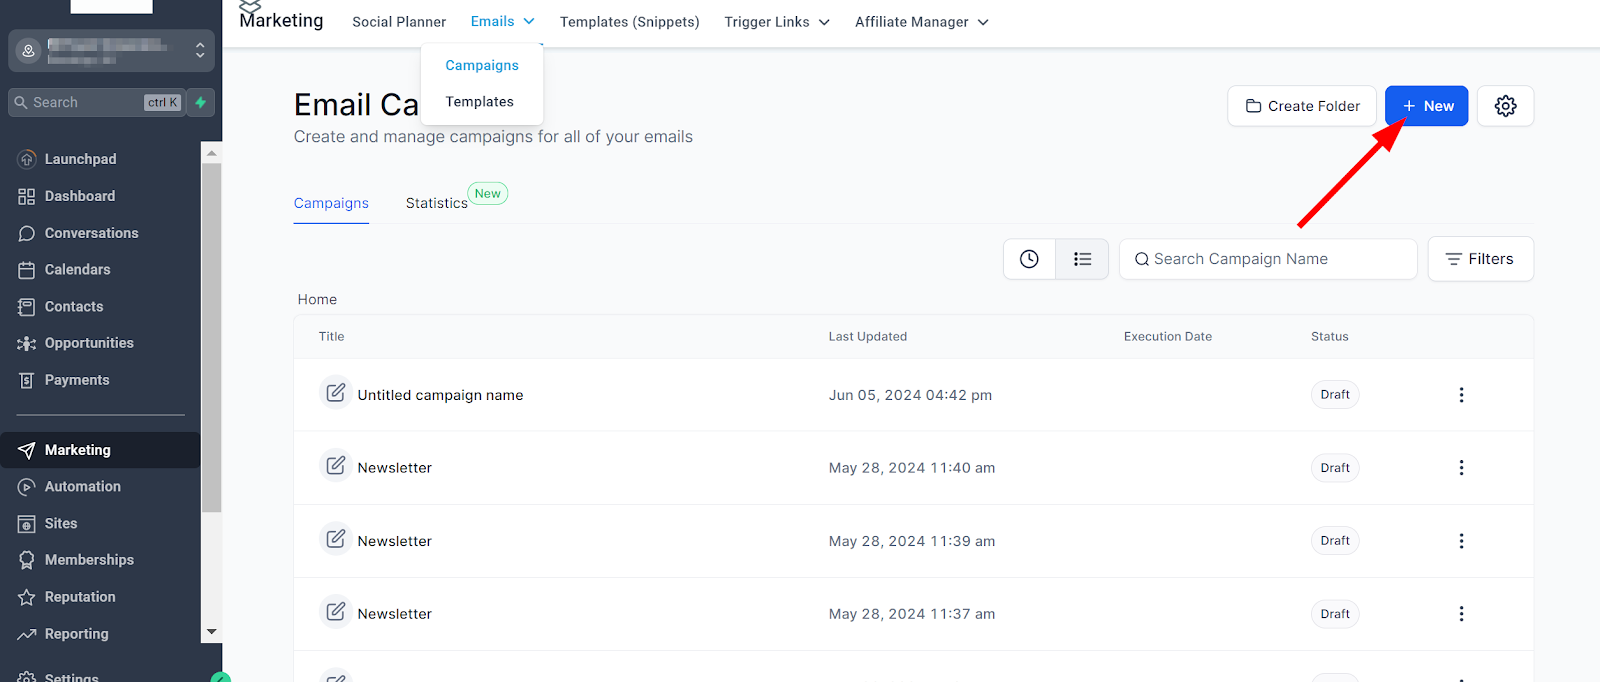Click Draft badge for Newsletter 11:39 am

coord(1335,541)
